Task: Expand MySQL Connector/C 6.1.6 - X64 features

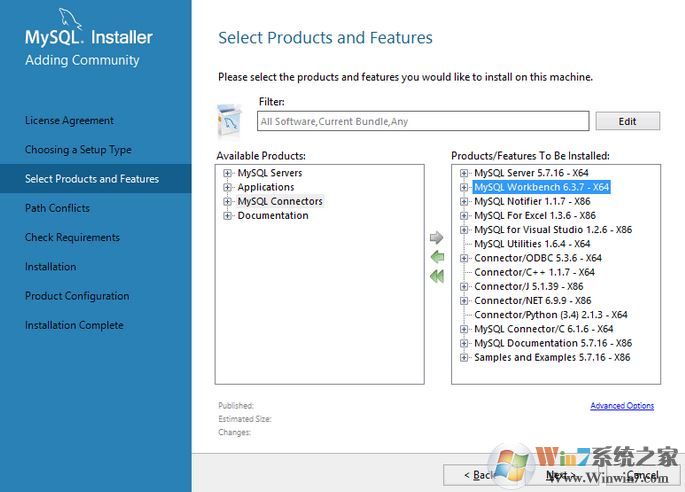Action: (x=464, y=329)
